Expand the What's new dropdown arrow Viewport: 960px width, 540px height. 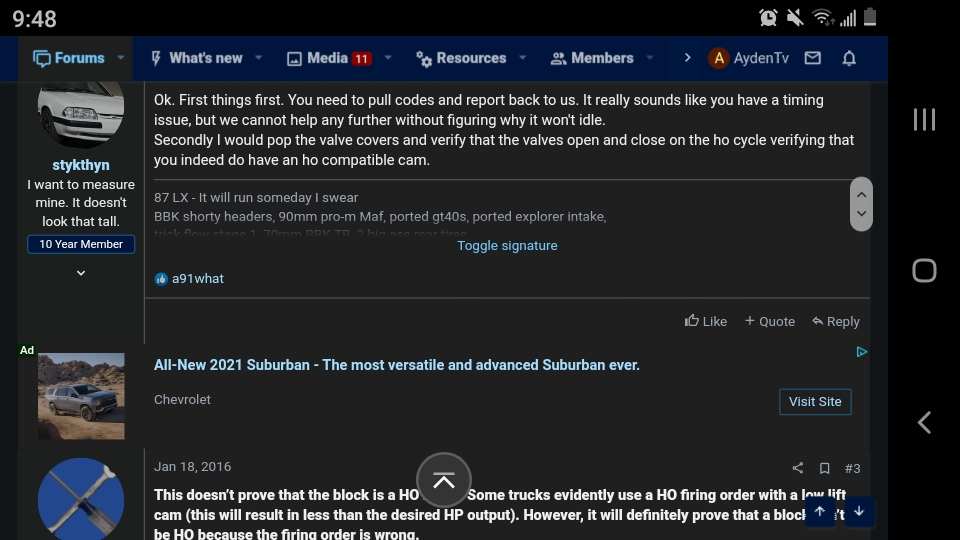(x=258, y=58)
